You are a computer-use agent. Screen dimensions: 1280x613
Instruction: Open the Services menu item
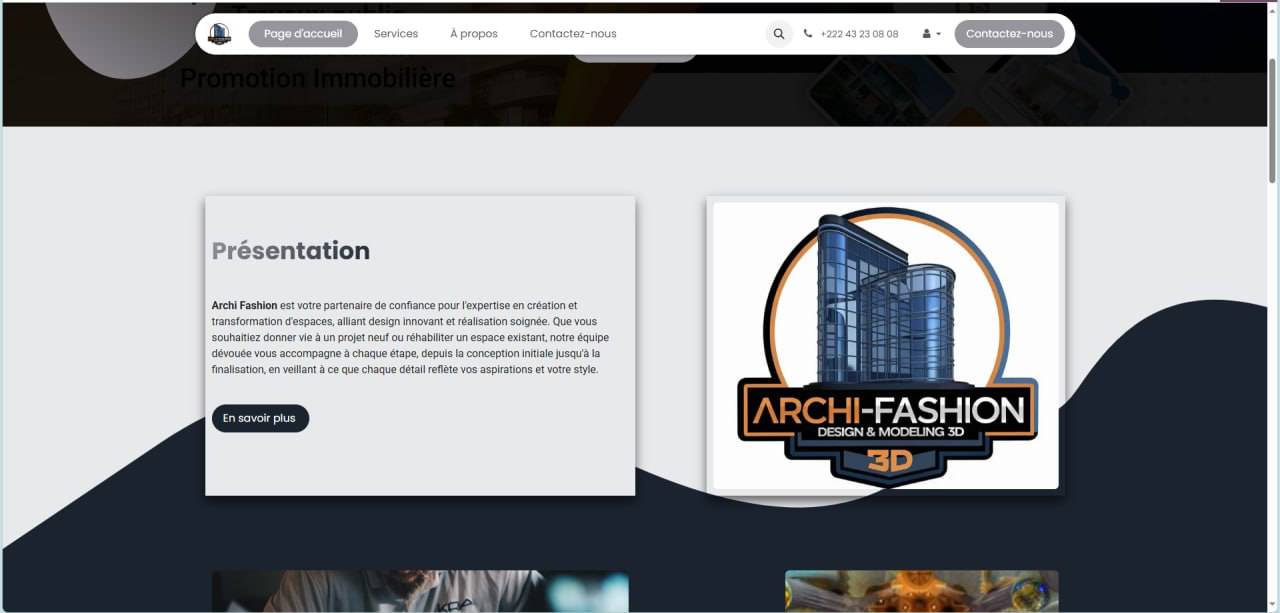(396, 34)
